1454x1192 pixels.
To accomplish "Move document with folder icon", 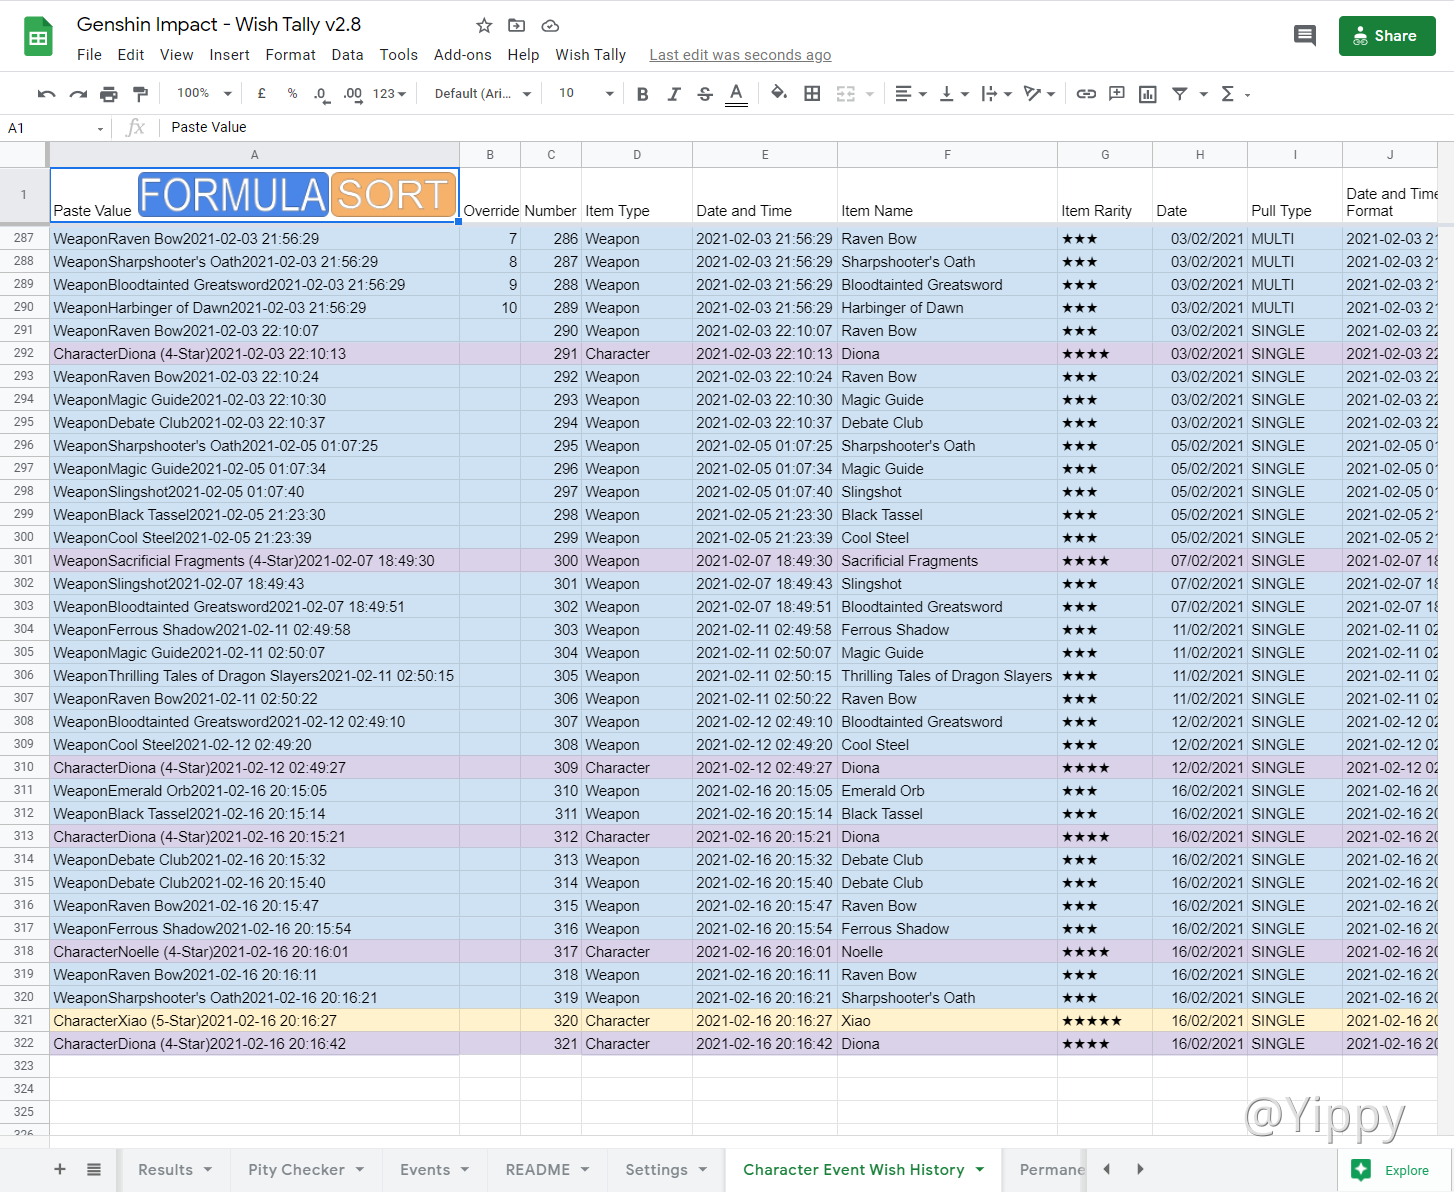I will [517, 25].
